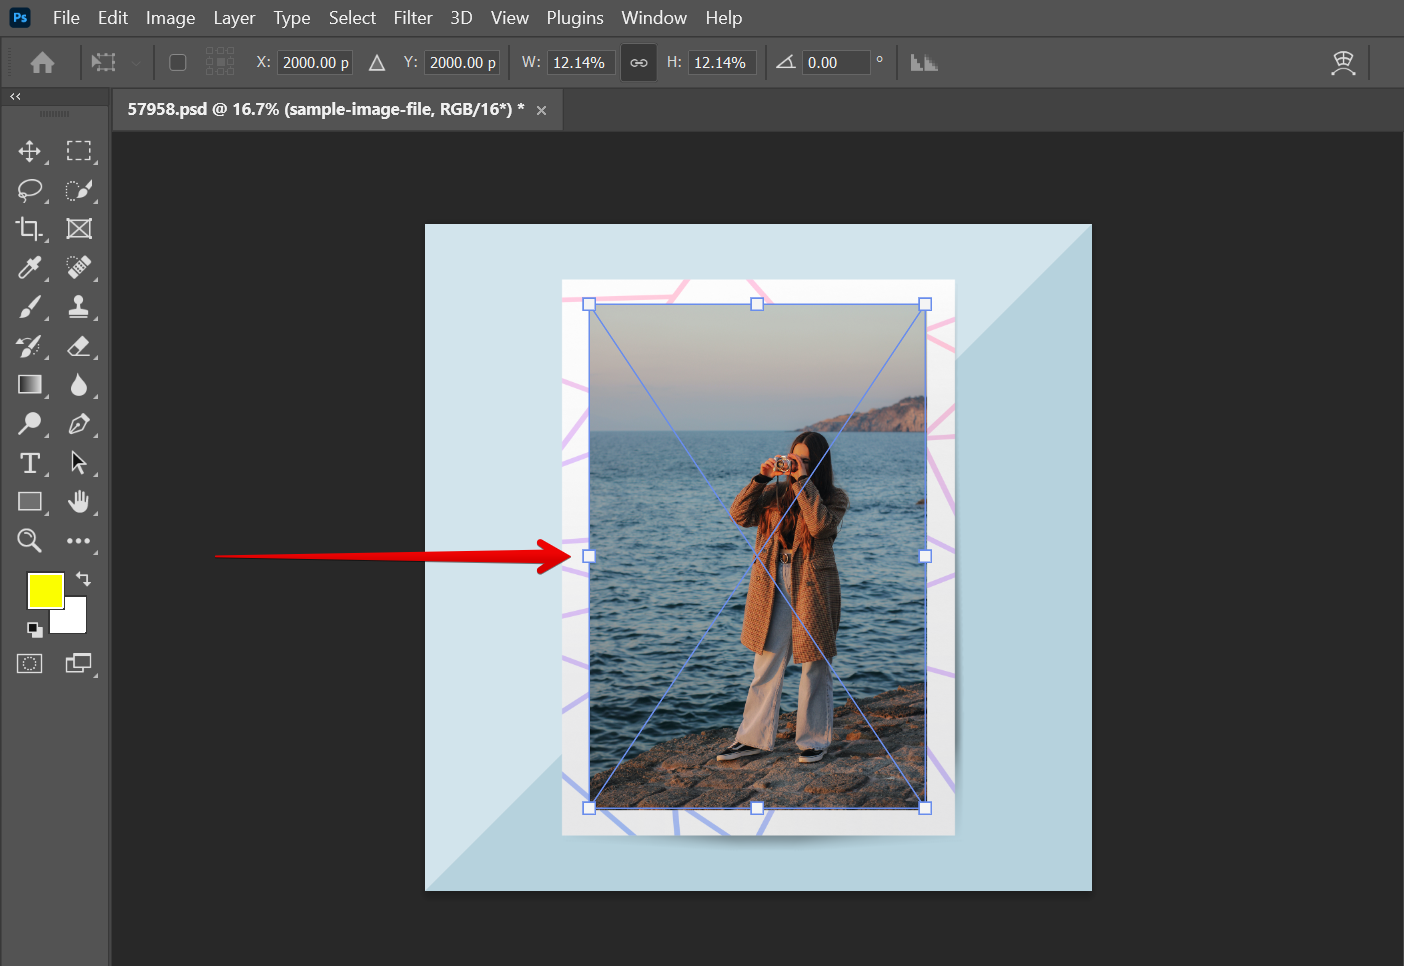Select the Lasso tool
This screenshot has width=1404, height=966.
click(30, 190)
